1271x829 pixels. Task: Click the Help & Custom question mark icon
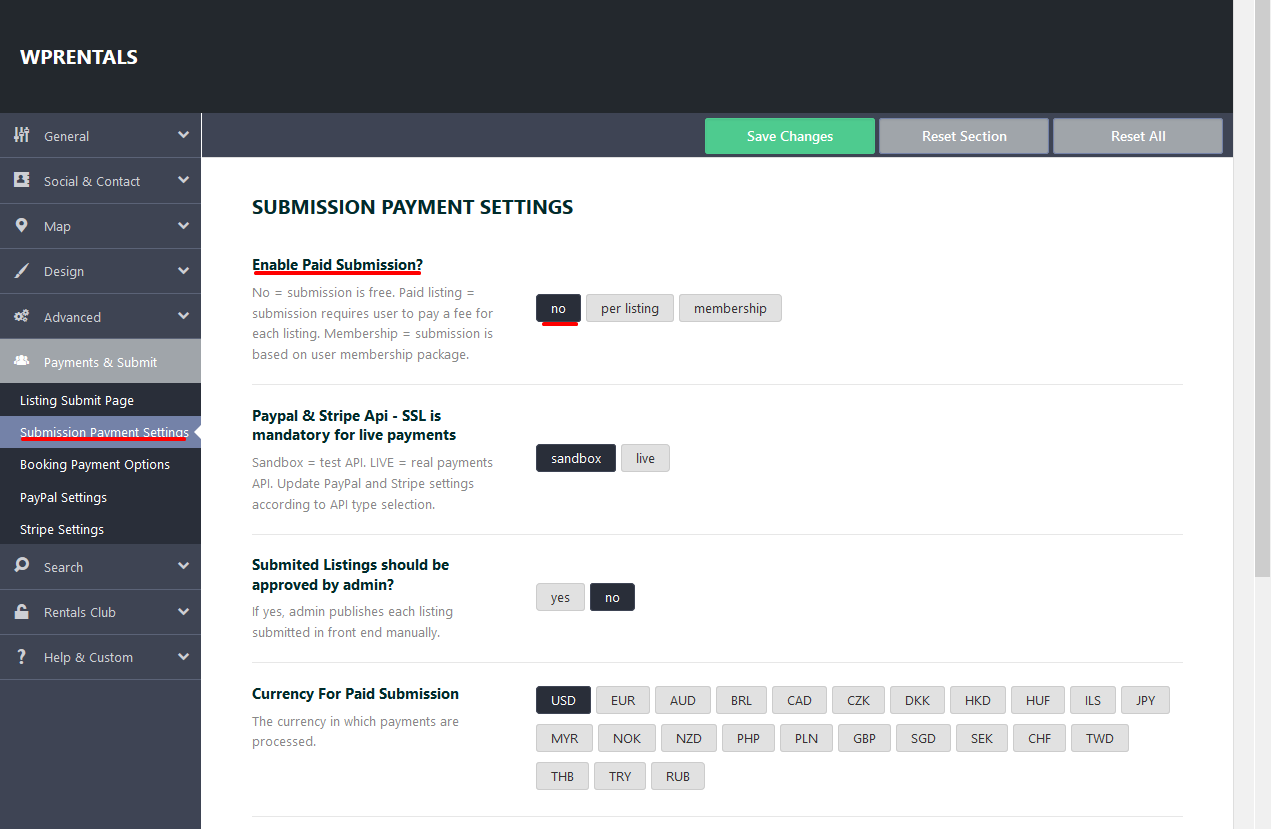tap(21, 656)
